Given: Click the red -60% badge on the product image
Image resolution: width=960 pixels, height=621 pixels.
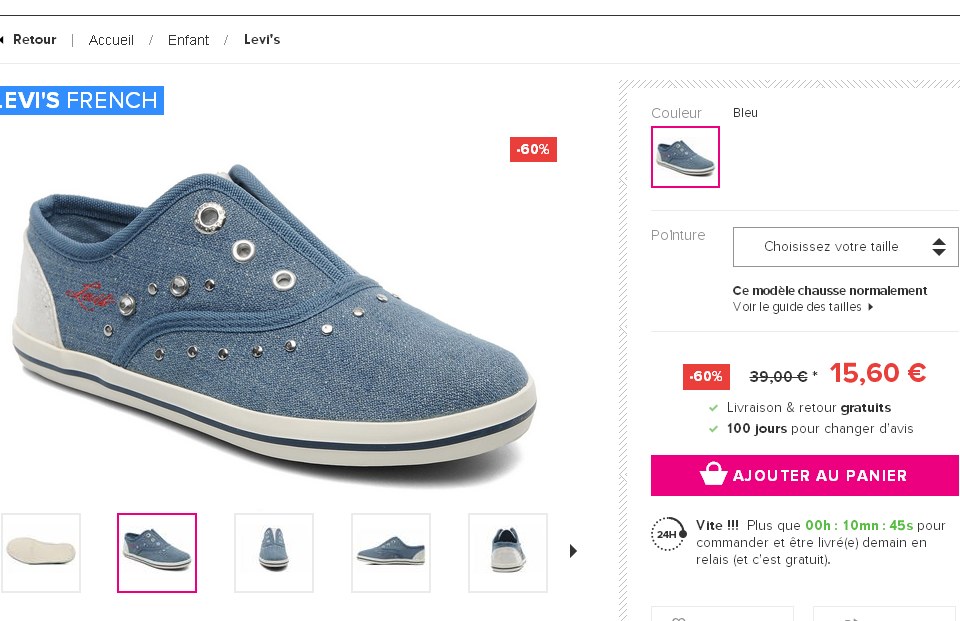Looking at the screenshot, I should tap(533, 149).
